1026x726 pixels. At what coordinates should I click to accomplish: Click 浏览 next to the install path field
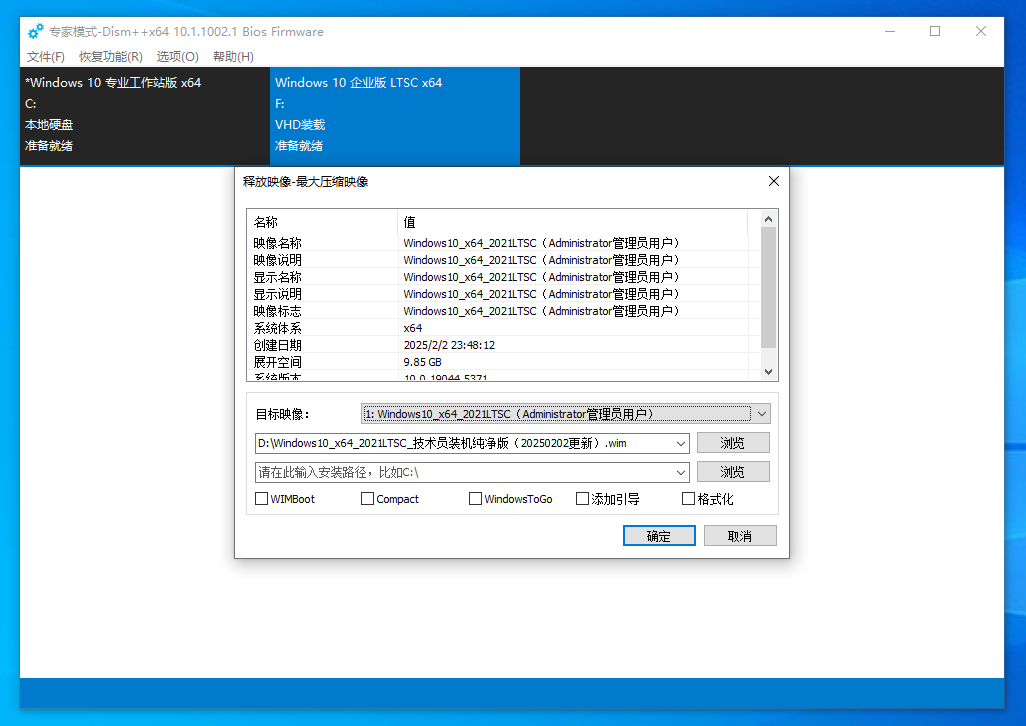click(732, 472)
